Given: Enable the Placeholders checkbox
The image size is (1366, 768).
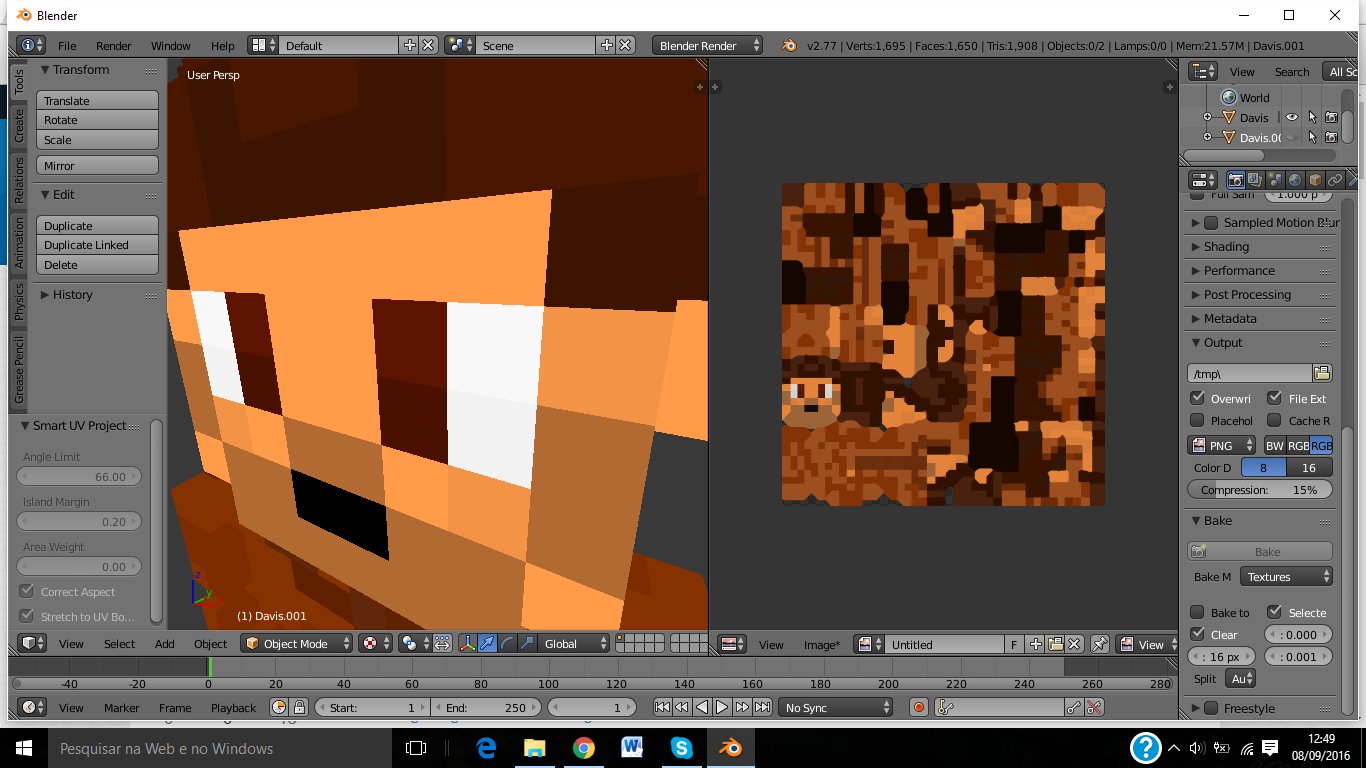Looking at the screenshot, I should tap(1197, 421).
